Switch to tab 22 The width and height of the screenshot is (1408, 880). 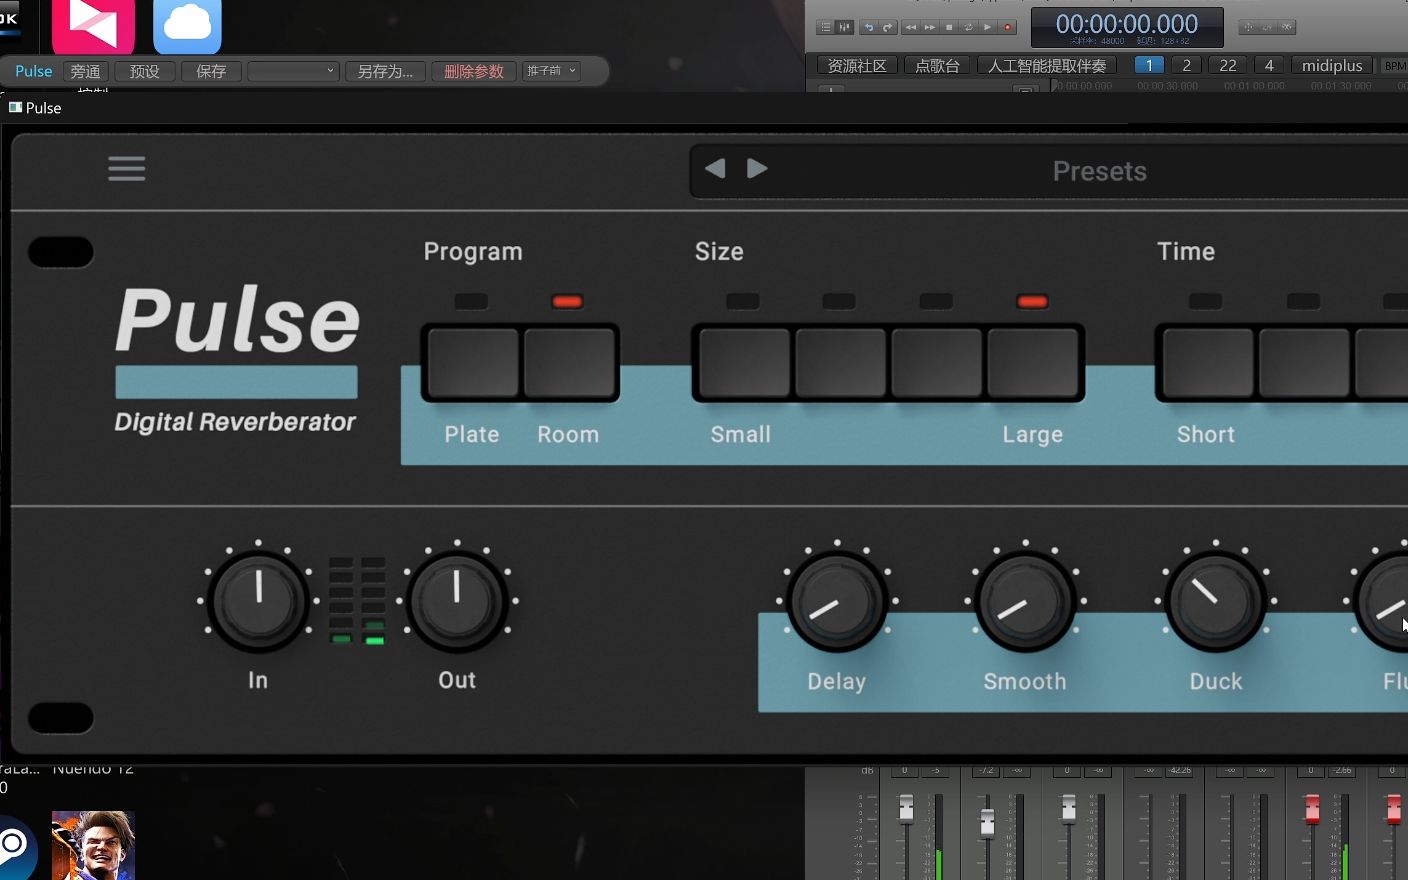point(1228,65)
